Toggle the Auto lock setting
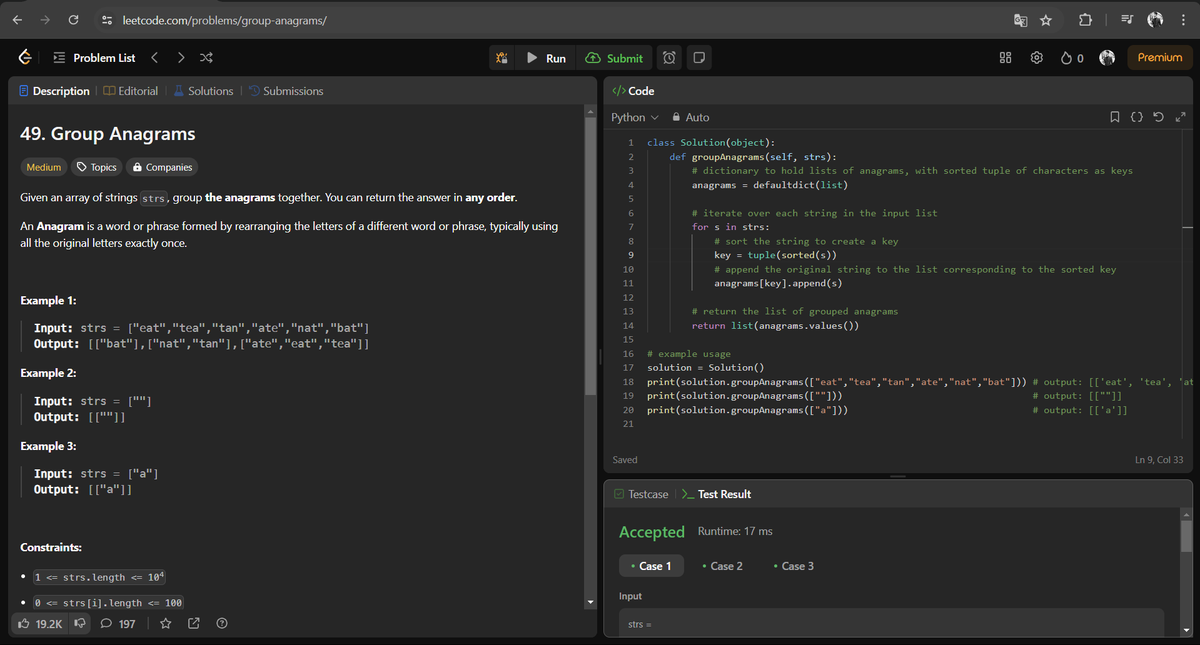The height and width of the screenshot is (645, 1200). [691, 117]
